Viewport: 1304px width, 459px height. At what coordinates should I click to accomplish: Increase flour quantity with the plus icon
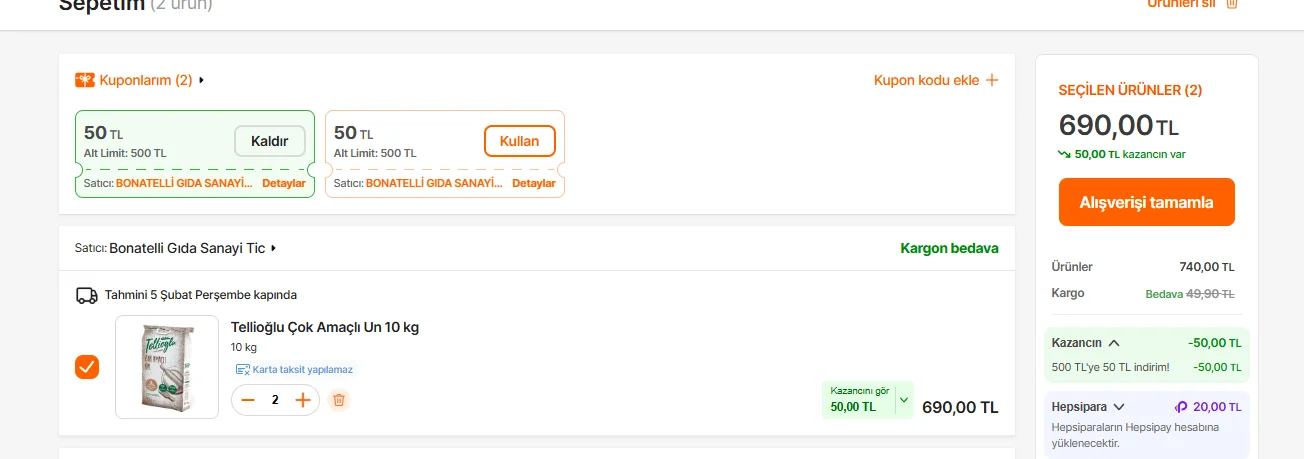click(303, 400)
